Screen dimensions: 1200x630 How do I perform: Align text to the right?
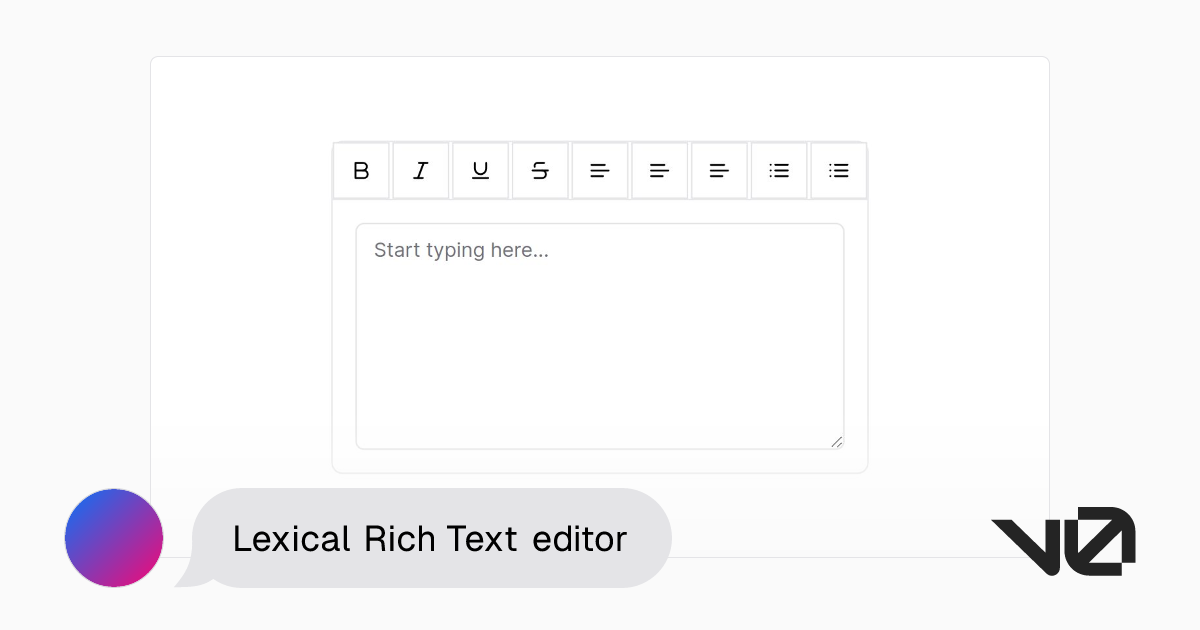[719, 170]
